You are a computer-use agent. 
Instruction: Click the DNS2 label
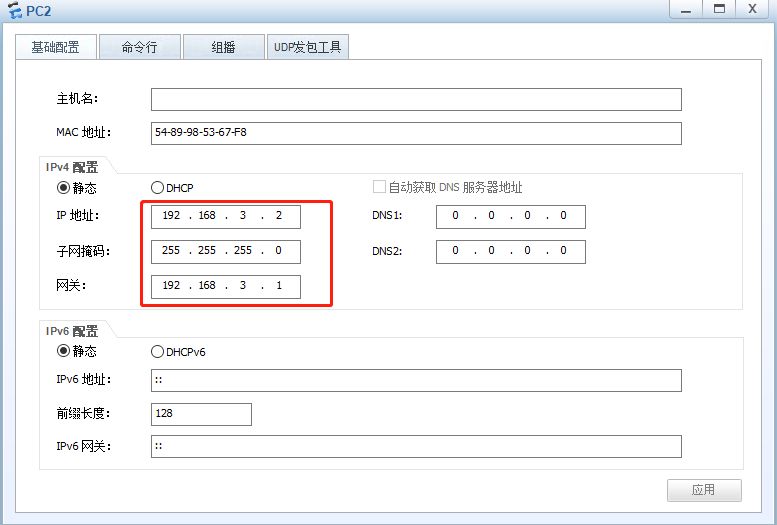point(387,251)
